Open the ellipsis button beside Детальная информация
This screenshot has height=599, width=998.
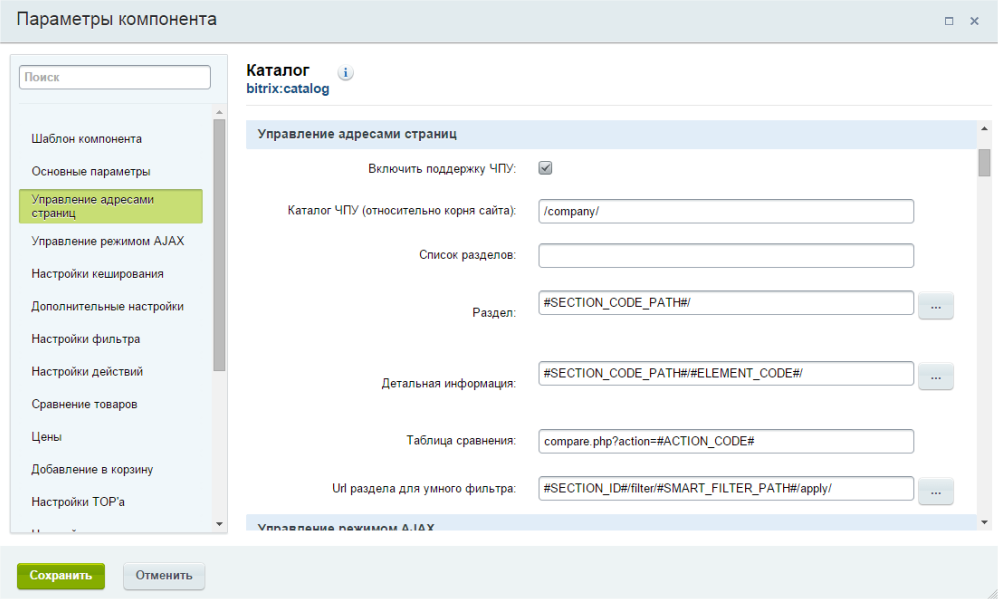pyautogui.click(x=935, y=377)
